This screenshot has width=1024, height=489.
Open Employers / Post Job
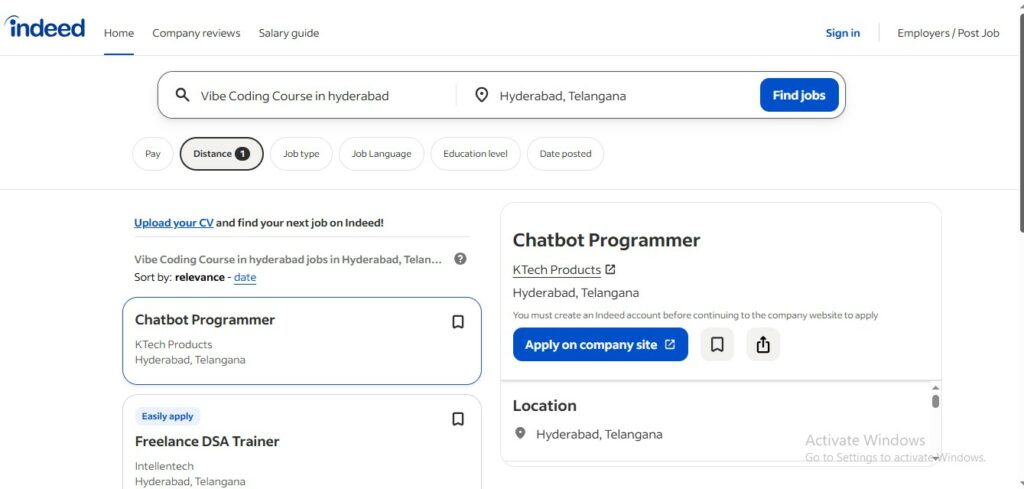tap(948, 33)
